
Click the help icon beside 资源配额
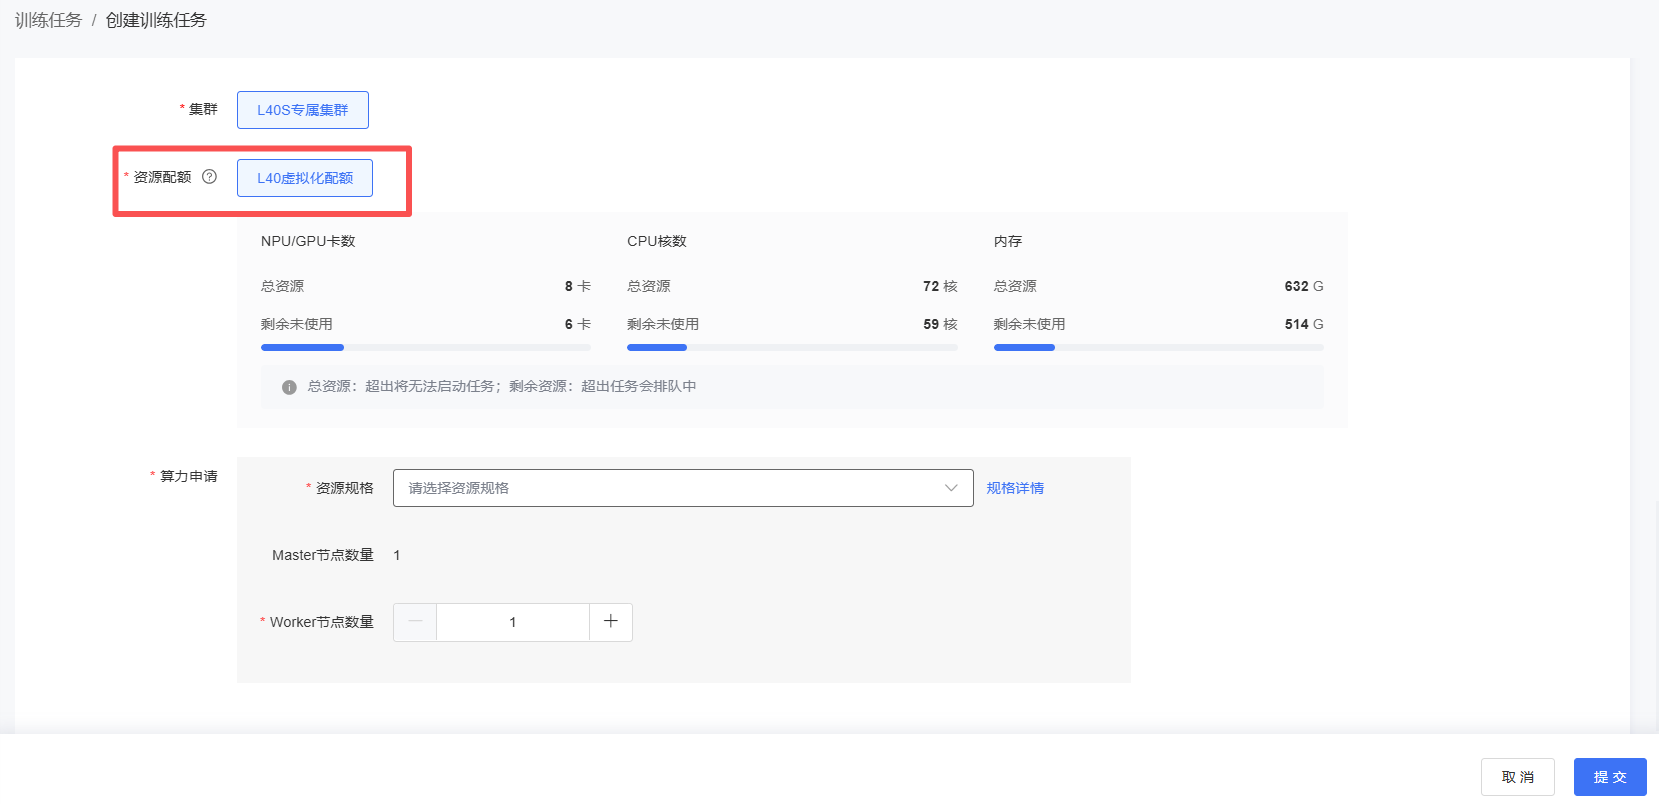(209, 177)
